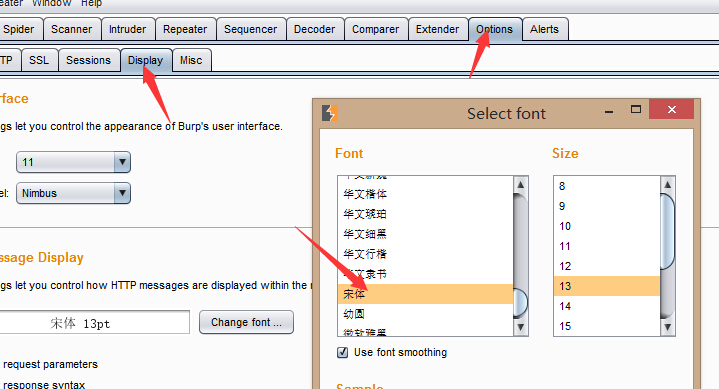719x389 pixels.
Task: Open the Help menu
Action: point(91,3)
